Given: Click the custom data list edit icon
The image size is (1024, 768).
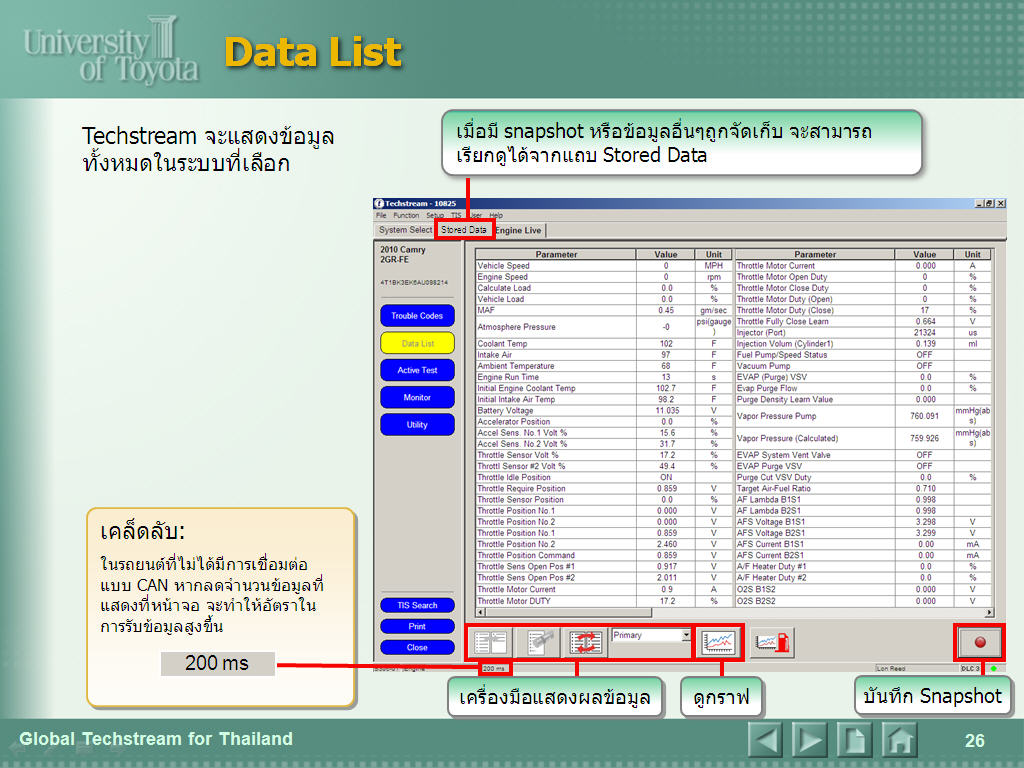Looking at the screenshot, I should [x=538, y=643].
